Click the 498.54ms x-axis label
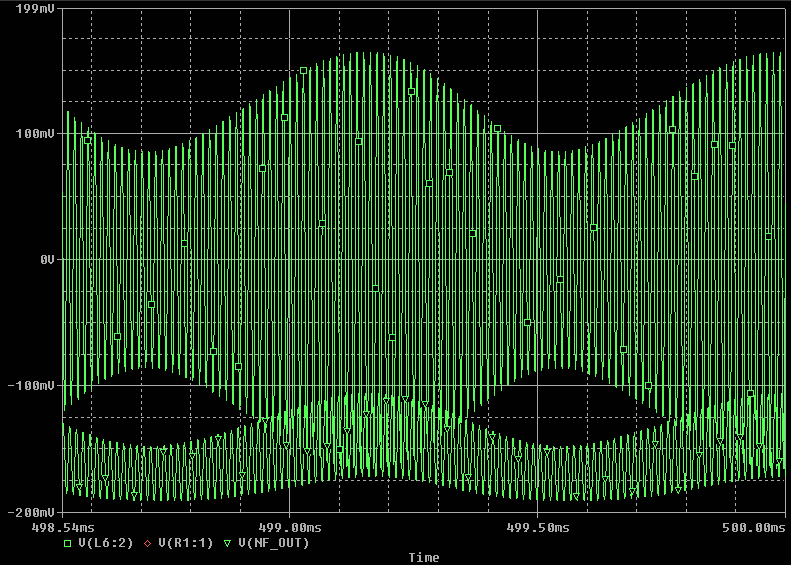This screenshot has width=791, height=565. [63, 528]
